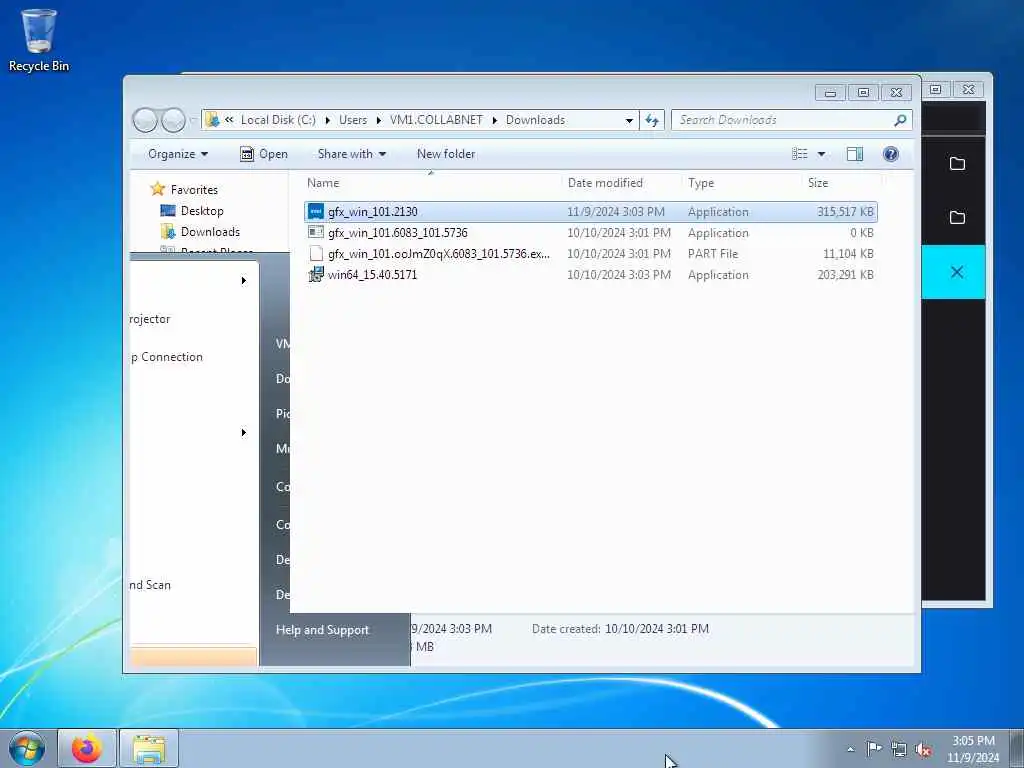The image size is (1024, 768).
Task: Toggle the preview pane icon
Action: (x=855, y=154)
